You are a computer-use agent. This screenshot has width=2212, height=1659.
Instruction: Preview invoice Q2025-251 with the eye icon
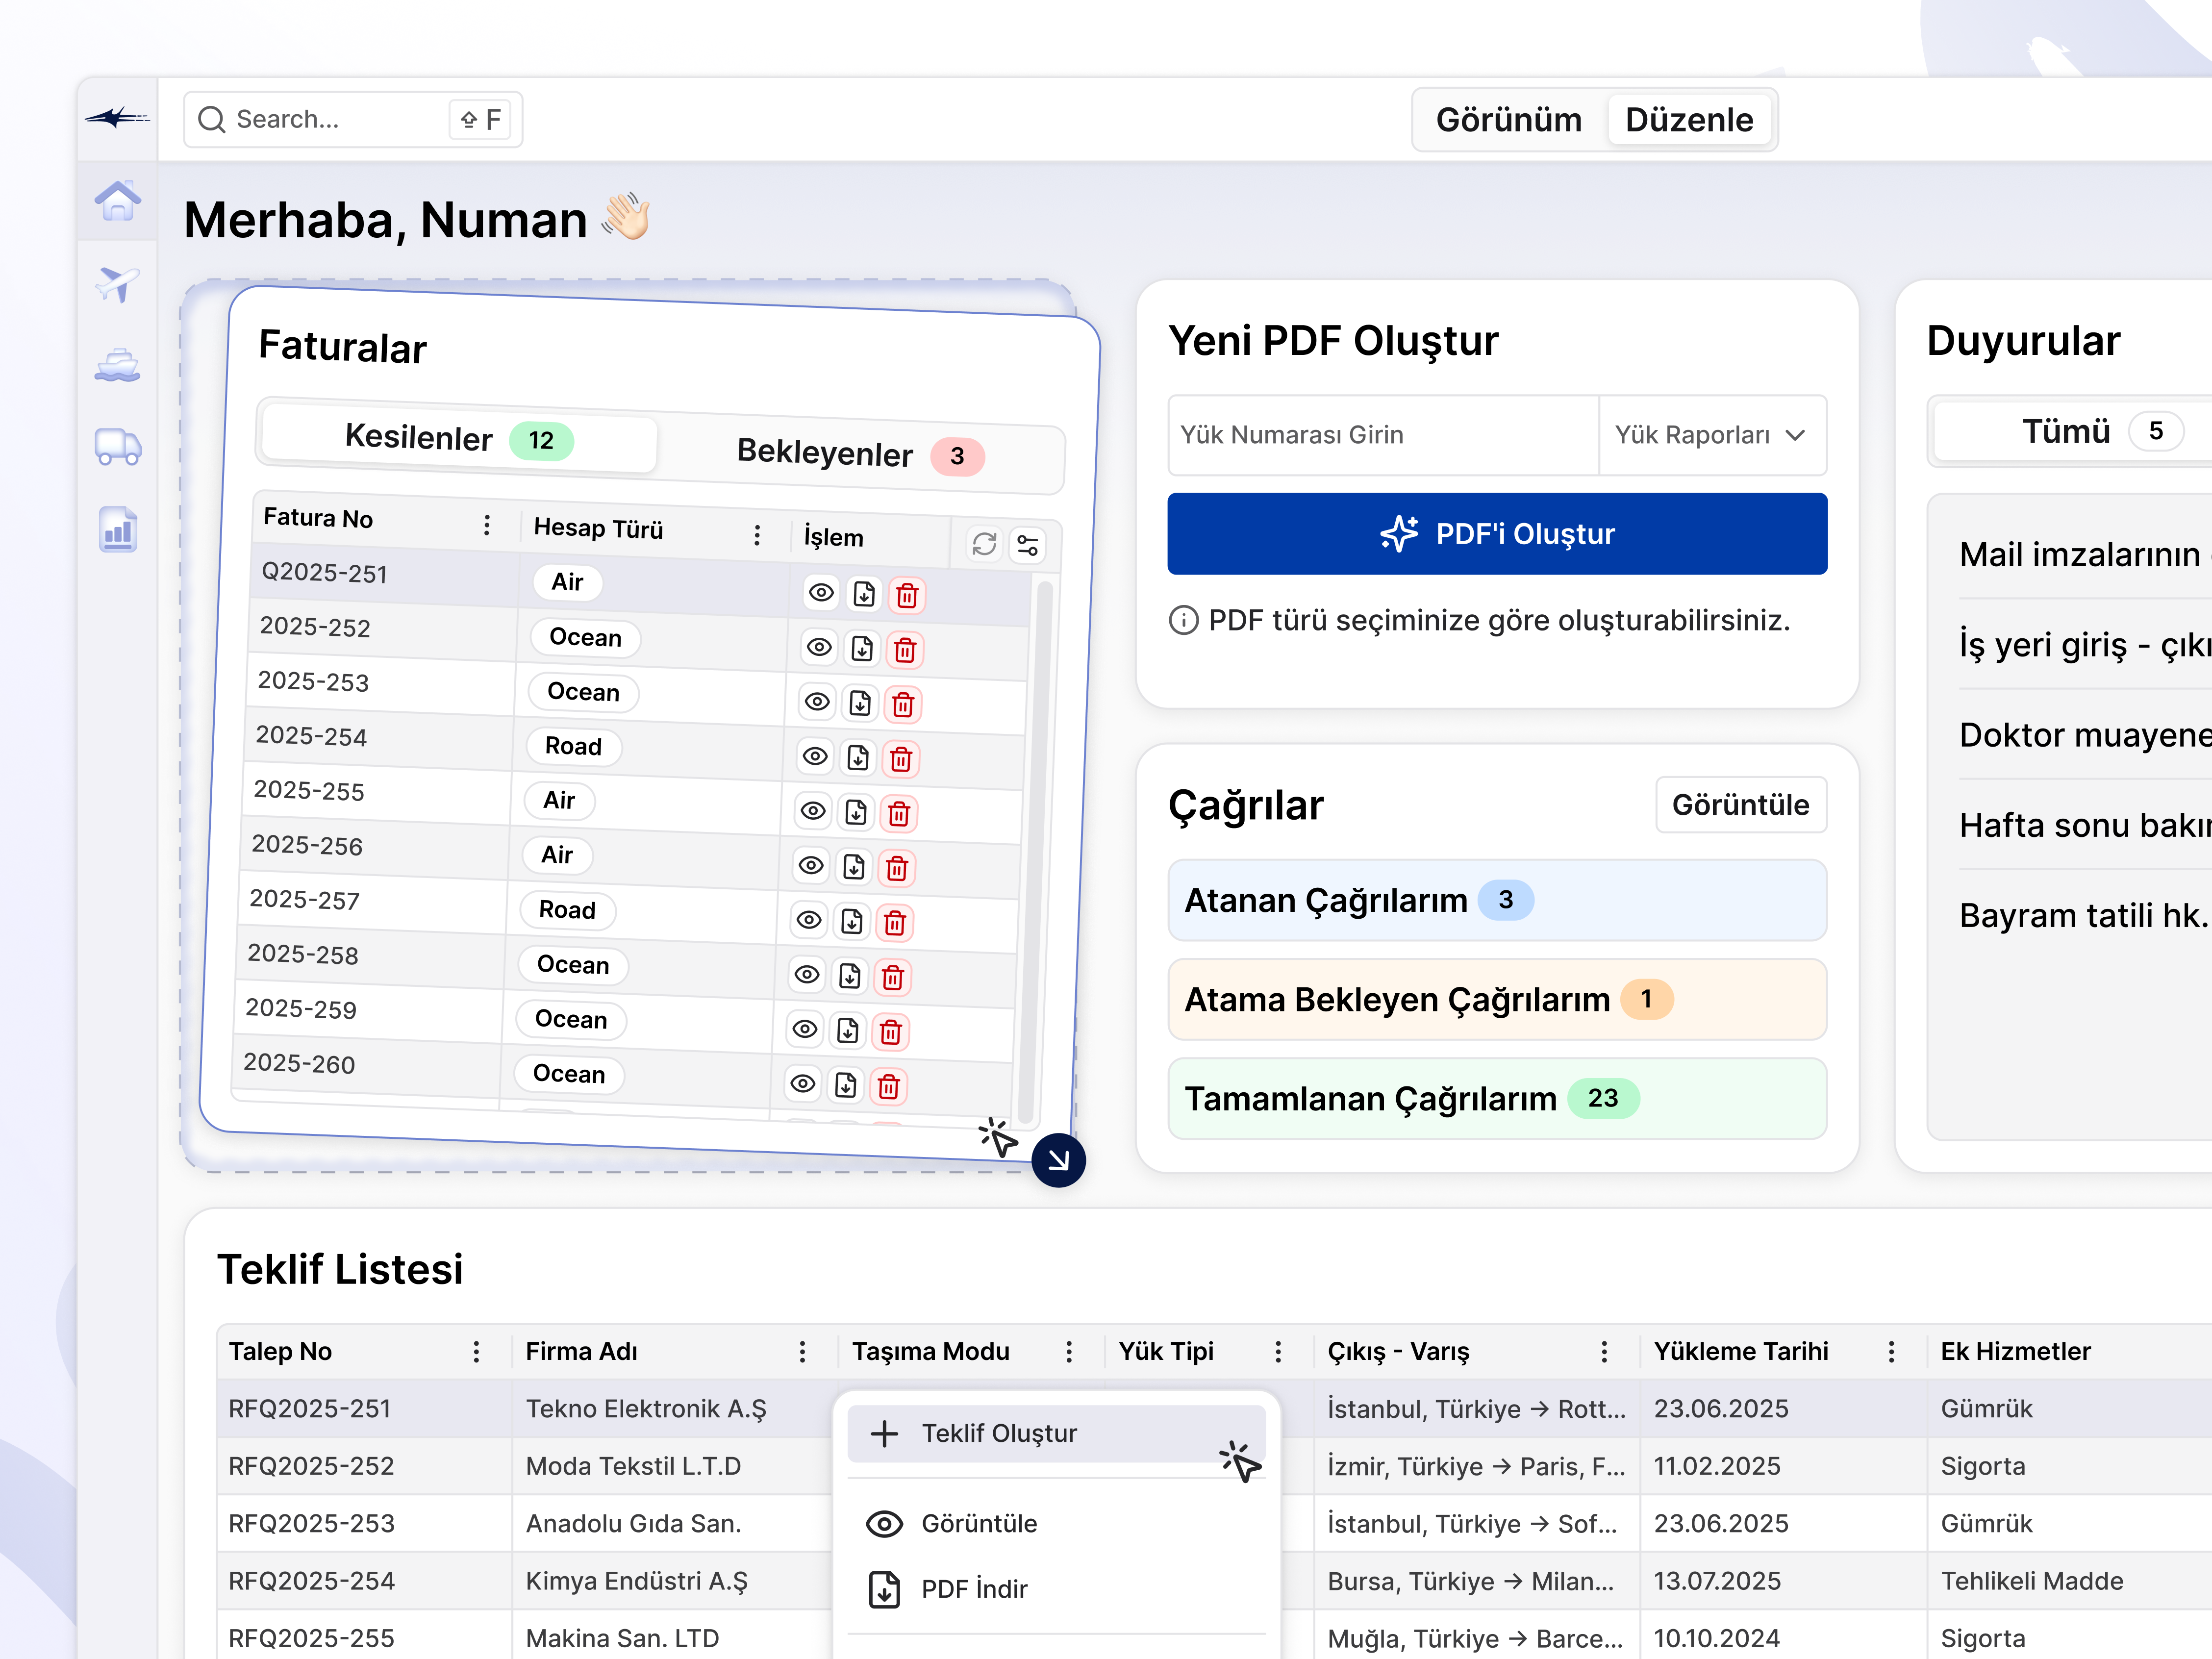click(821, 593)
